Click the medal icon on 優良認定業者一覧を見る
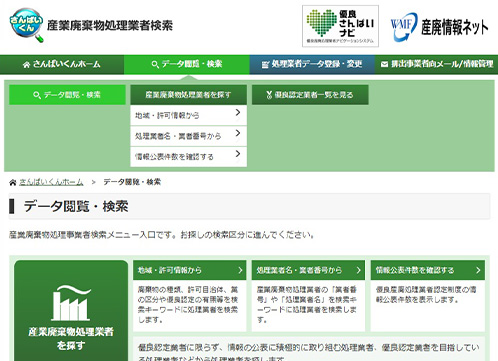Screen dimensions: 498x361 coord(269,95)
